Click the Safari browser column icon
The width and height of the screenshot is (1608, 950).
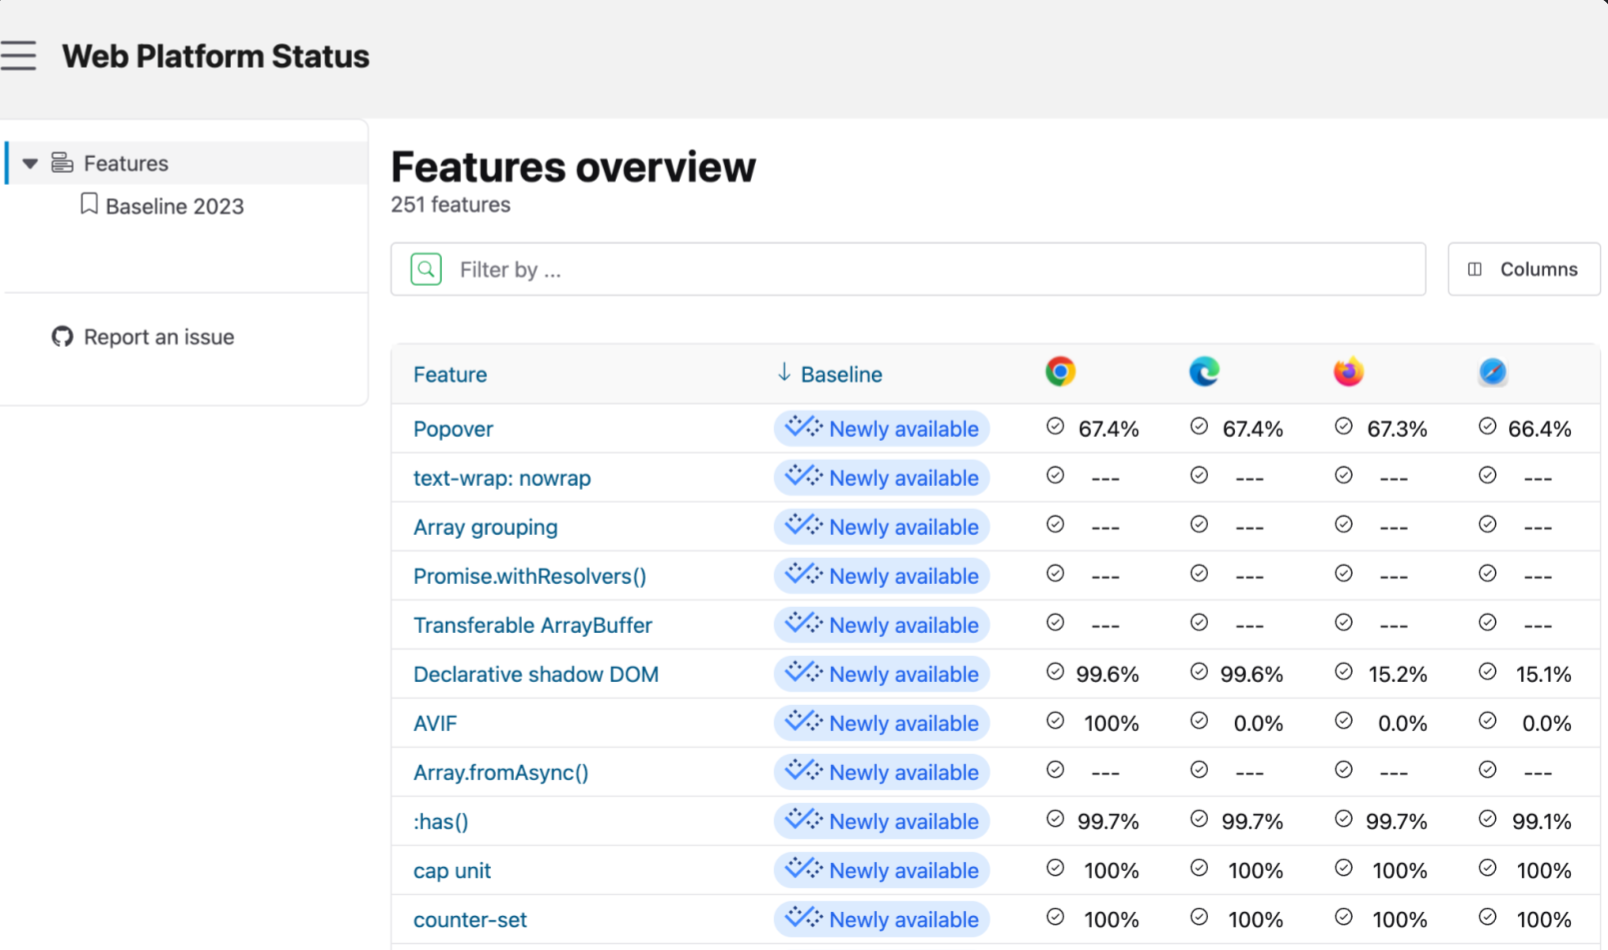click(x=1492, y=371)
